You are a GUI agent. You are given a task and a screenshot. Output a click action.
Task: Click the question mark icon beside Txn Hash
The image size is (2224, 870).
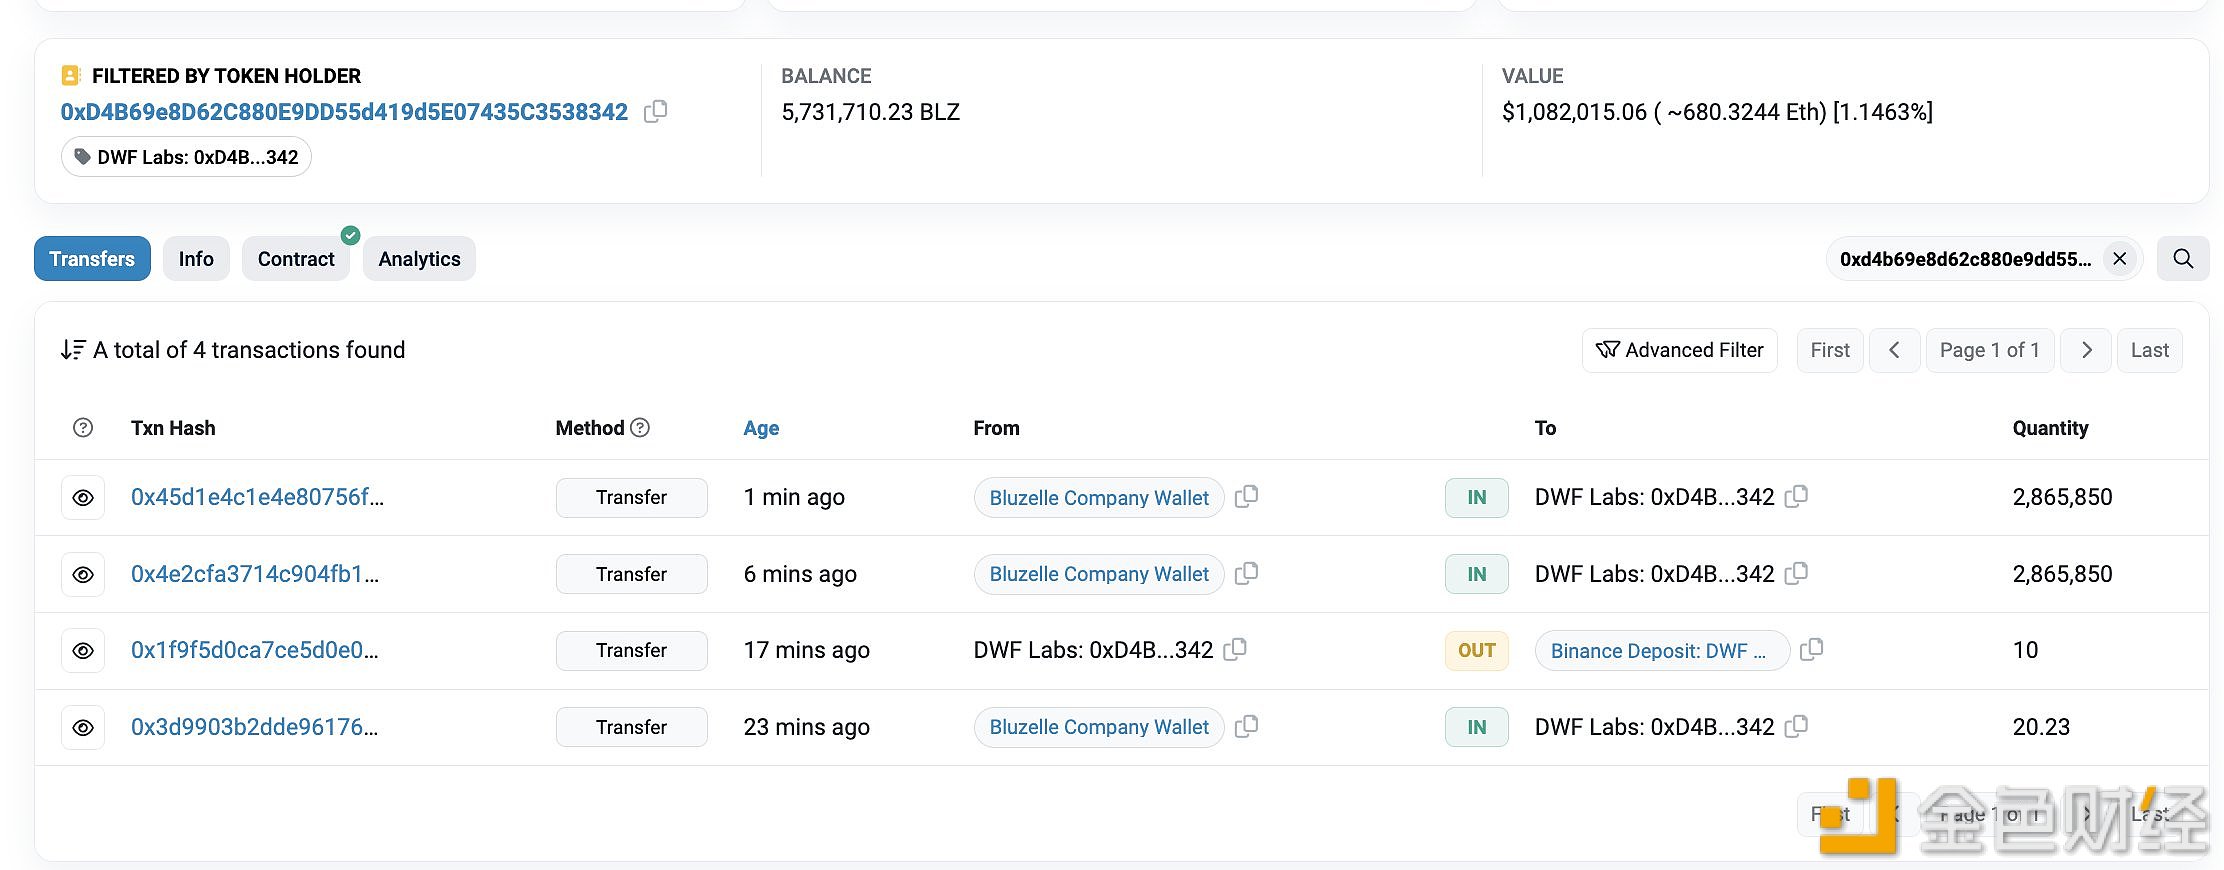pyautogui.click(x=83, y=428)
